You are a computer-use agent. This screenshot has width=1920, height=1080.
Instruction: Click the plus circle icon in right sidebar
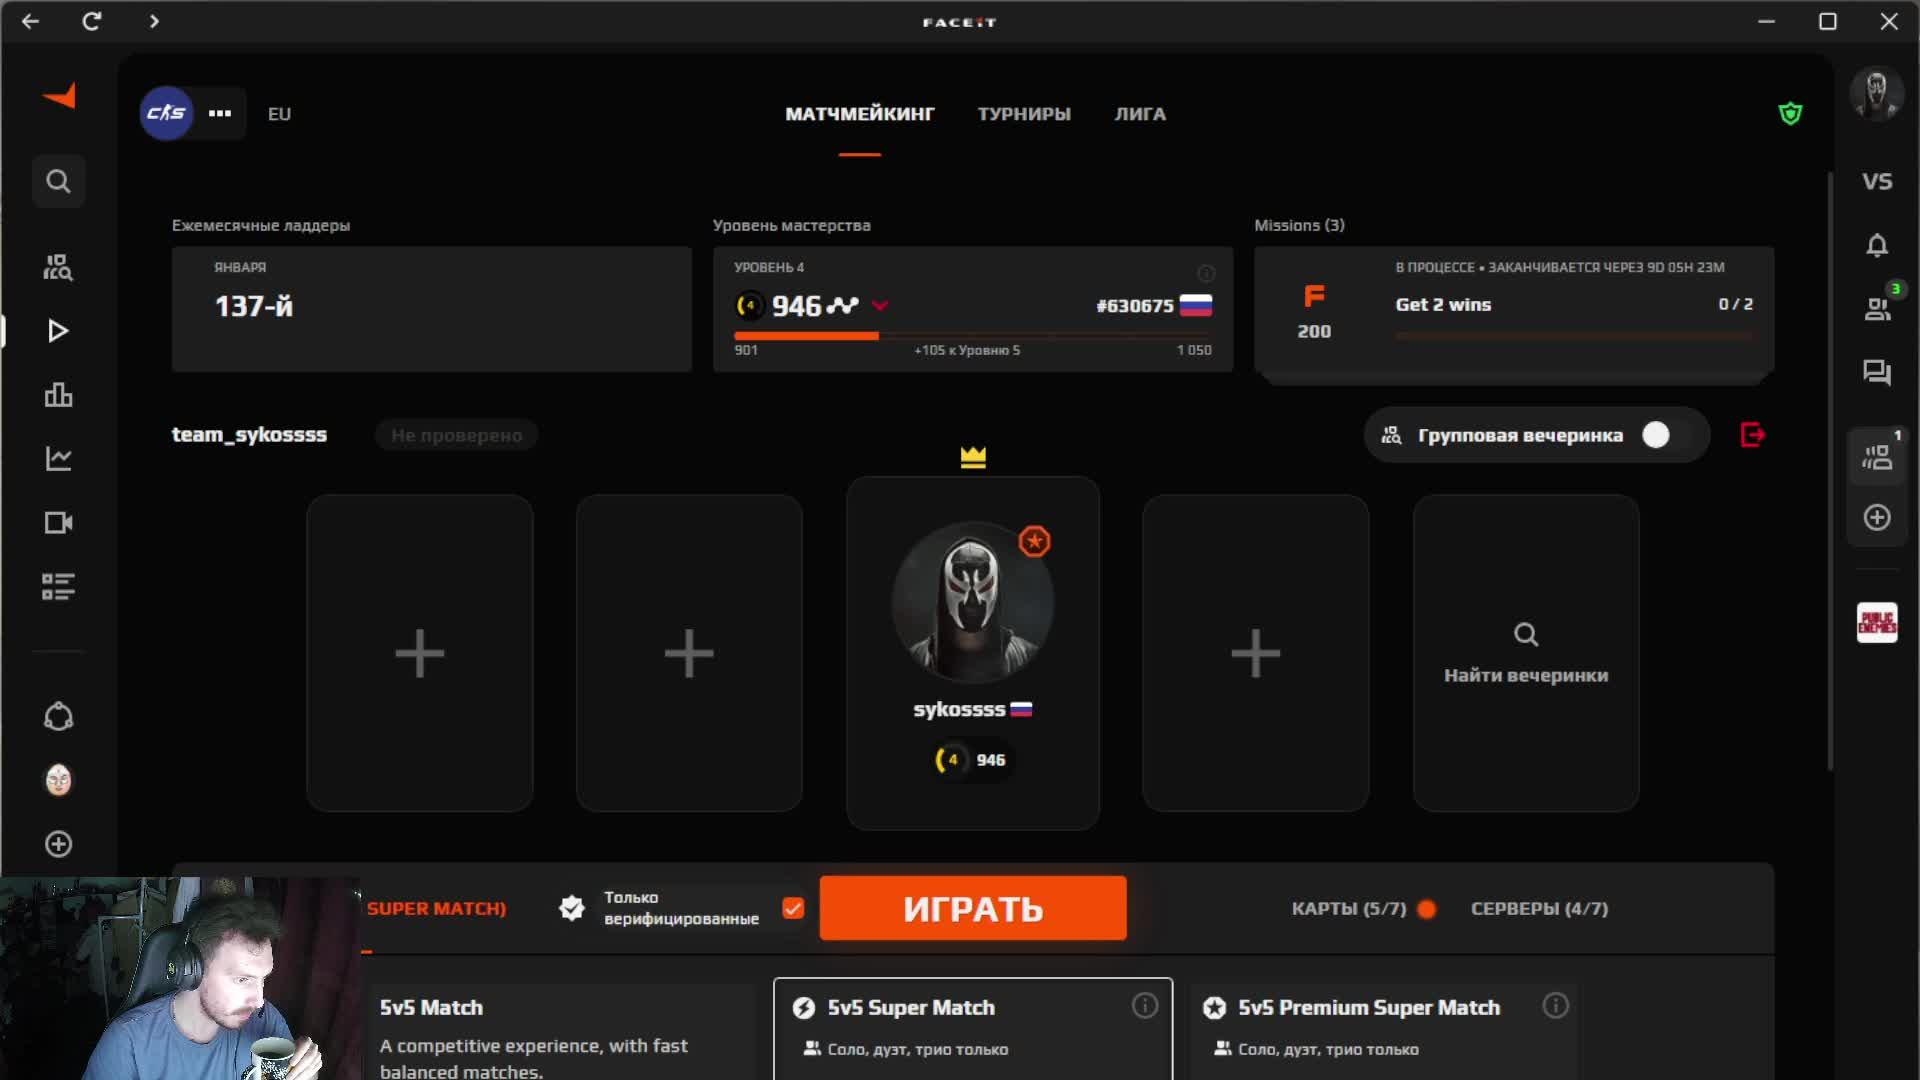1877,517
